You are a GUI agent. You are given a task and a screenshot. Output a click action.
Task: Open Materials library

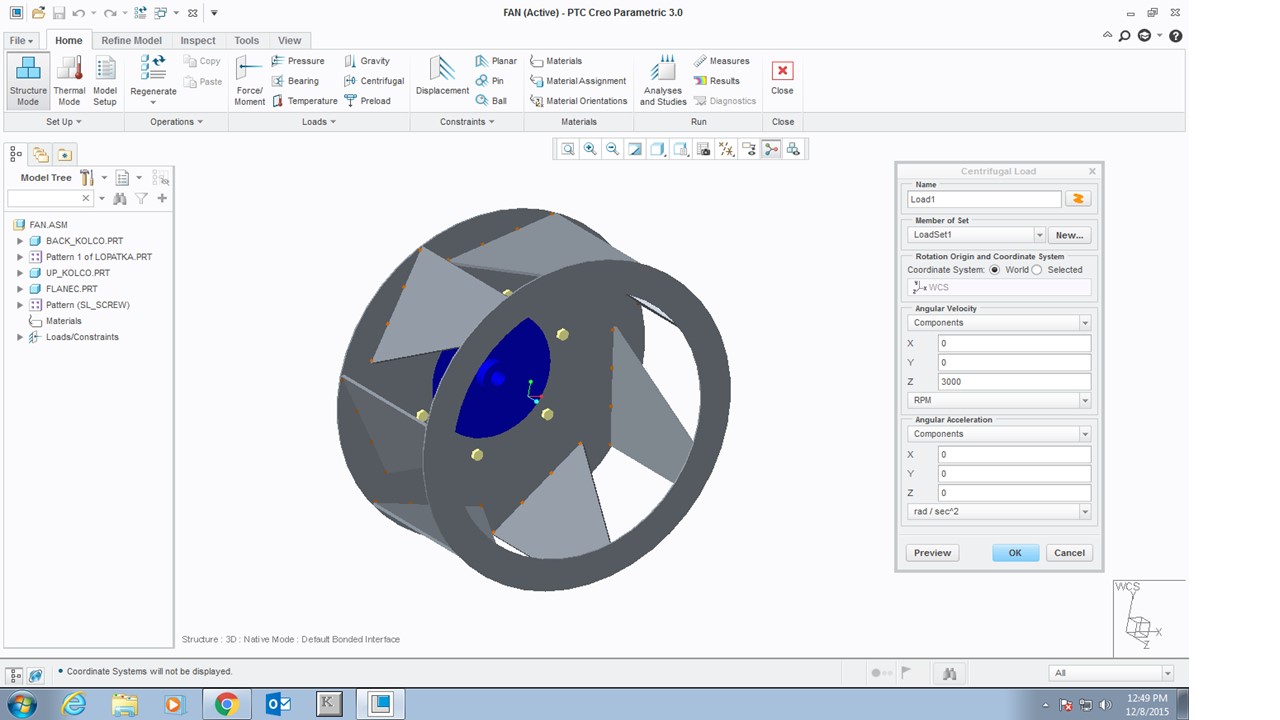556,61
